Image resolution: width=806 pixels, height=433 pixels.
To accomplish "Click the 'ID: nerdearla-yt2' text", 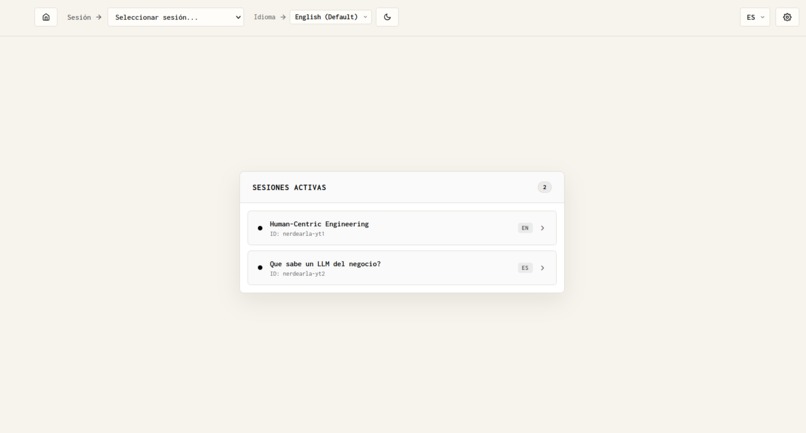I will point(297,274).
